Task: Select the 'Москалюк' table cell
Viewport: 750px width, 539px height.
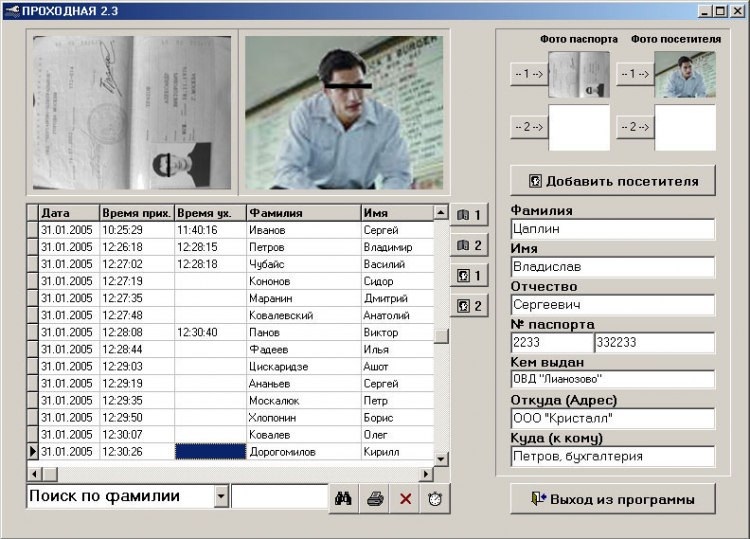Action: coord(304,401)
